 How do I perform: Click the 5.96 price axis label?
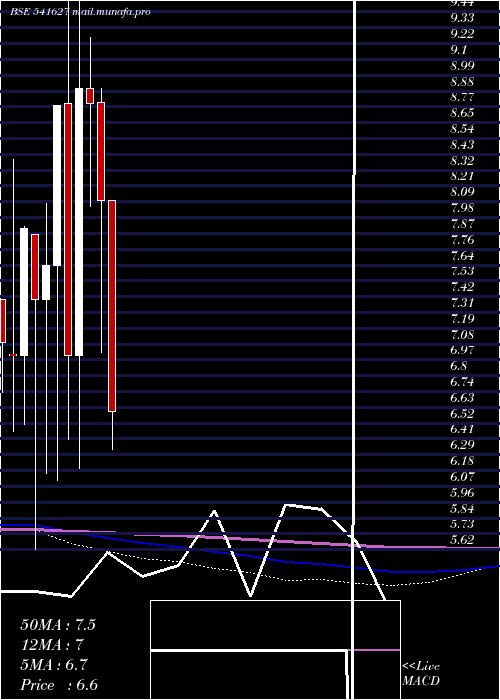pyautogui.click(x=462, y=493)
